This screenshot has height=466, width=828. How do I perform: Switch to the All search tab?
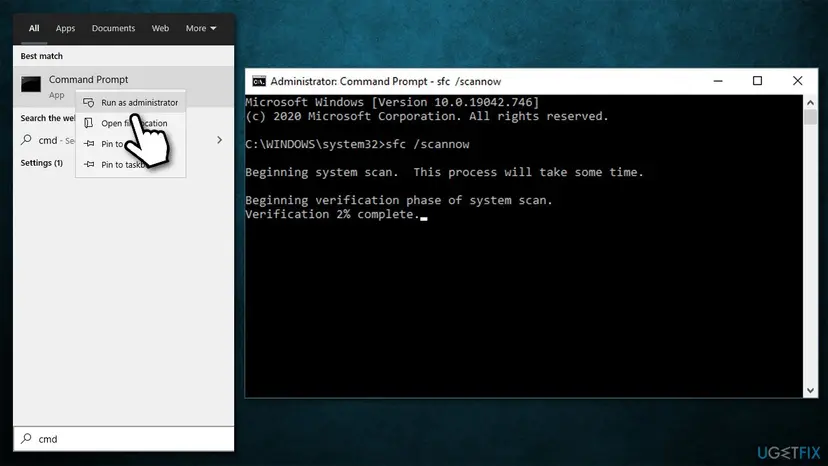tap(34, 29)
